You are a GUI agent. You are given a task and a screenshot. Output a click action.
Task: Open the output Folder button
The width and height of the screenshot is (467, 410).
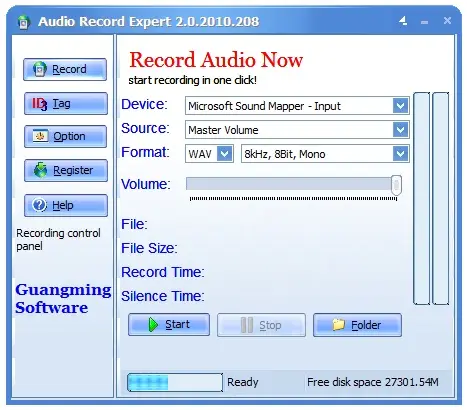click(357, 325)
